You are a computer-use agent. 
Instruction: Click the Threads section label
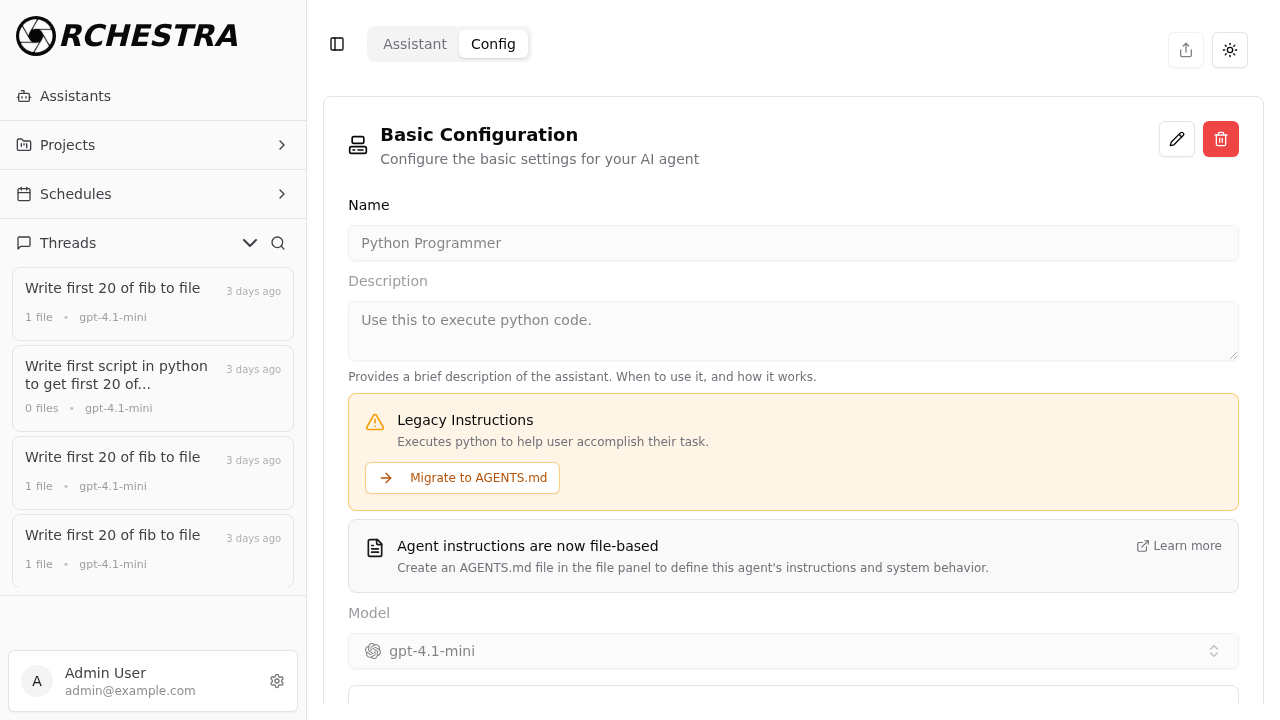pos(68,243)
